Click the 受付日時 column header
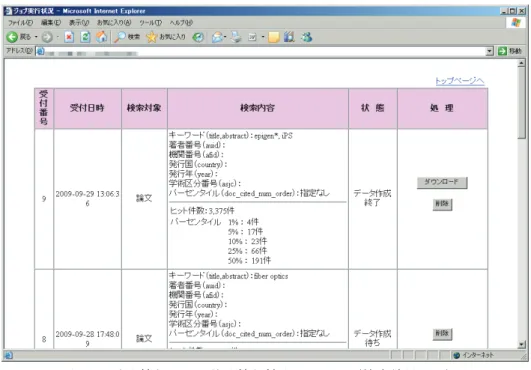The height and width of the screenshot is (370, 531). (x=87, y=108)
